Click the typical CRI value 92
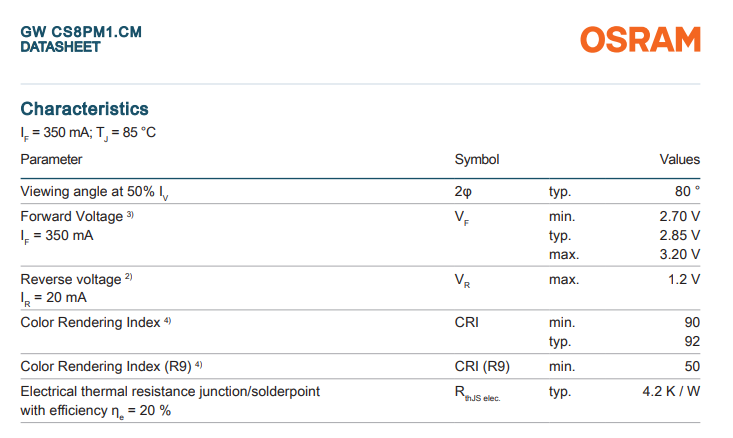This screenshot has height=438, width=733. click(x=692, y=341)
